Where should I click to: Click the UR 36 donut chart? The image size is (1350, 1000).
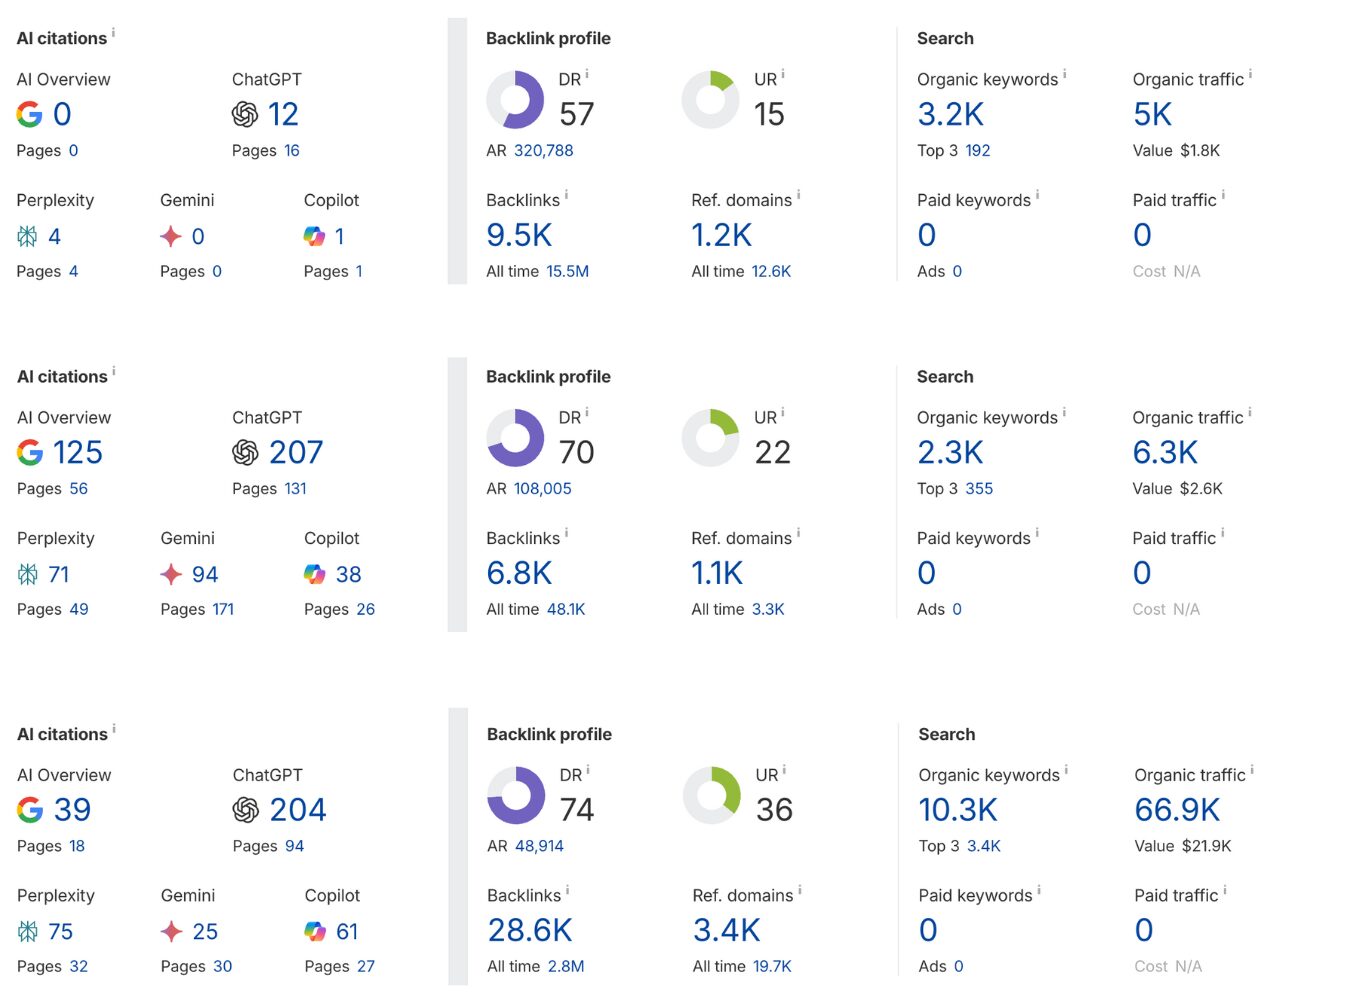(x=712, y=795)
